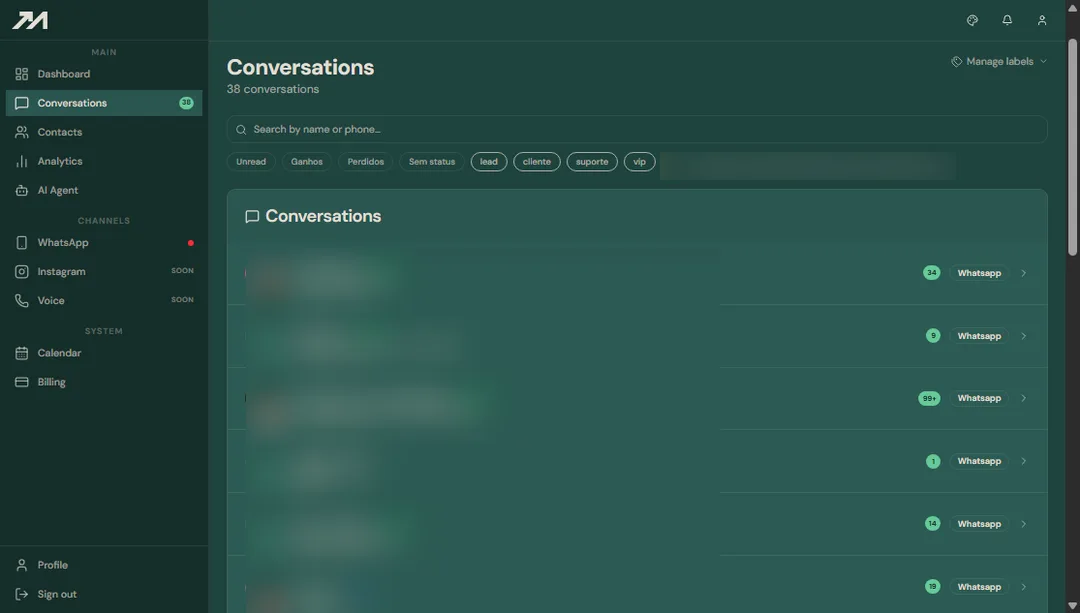
Task: Open the conversation with 14 unread via chevron
Action: 1024,524
